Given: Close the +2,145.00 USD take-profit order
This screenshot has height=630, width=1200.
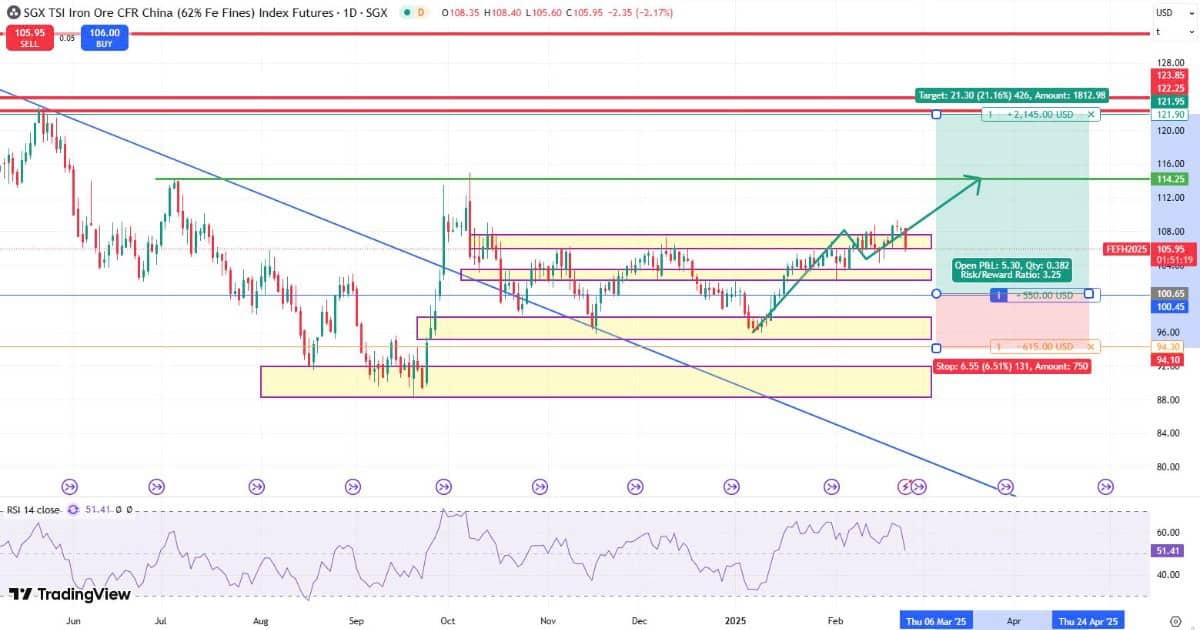Looking at the screenshot, I should pos(1091,115).
